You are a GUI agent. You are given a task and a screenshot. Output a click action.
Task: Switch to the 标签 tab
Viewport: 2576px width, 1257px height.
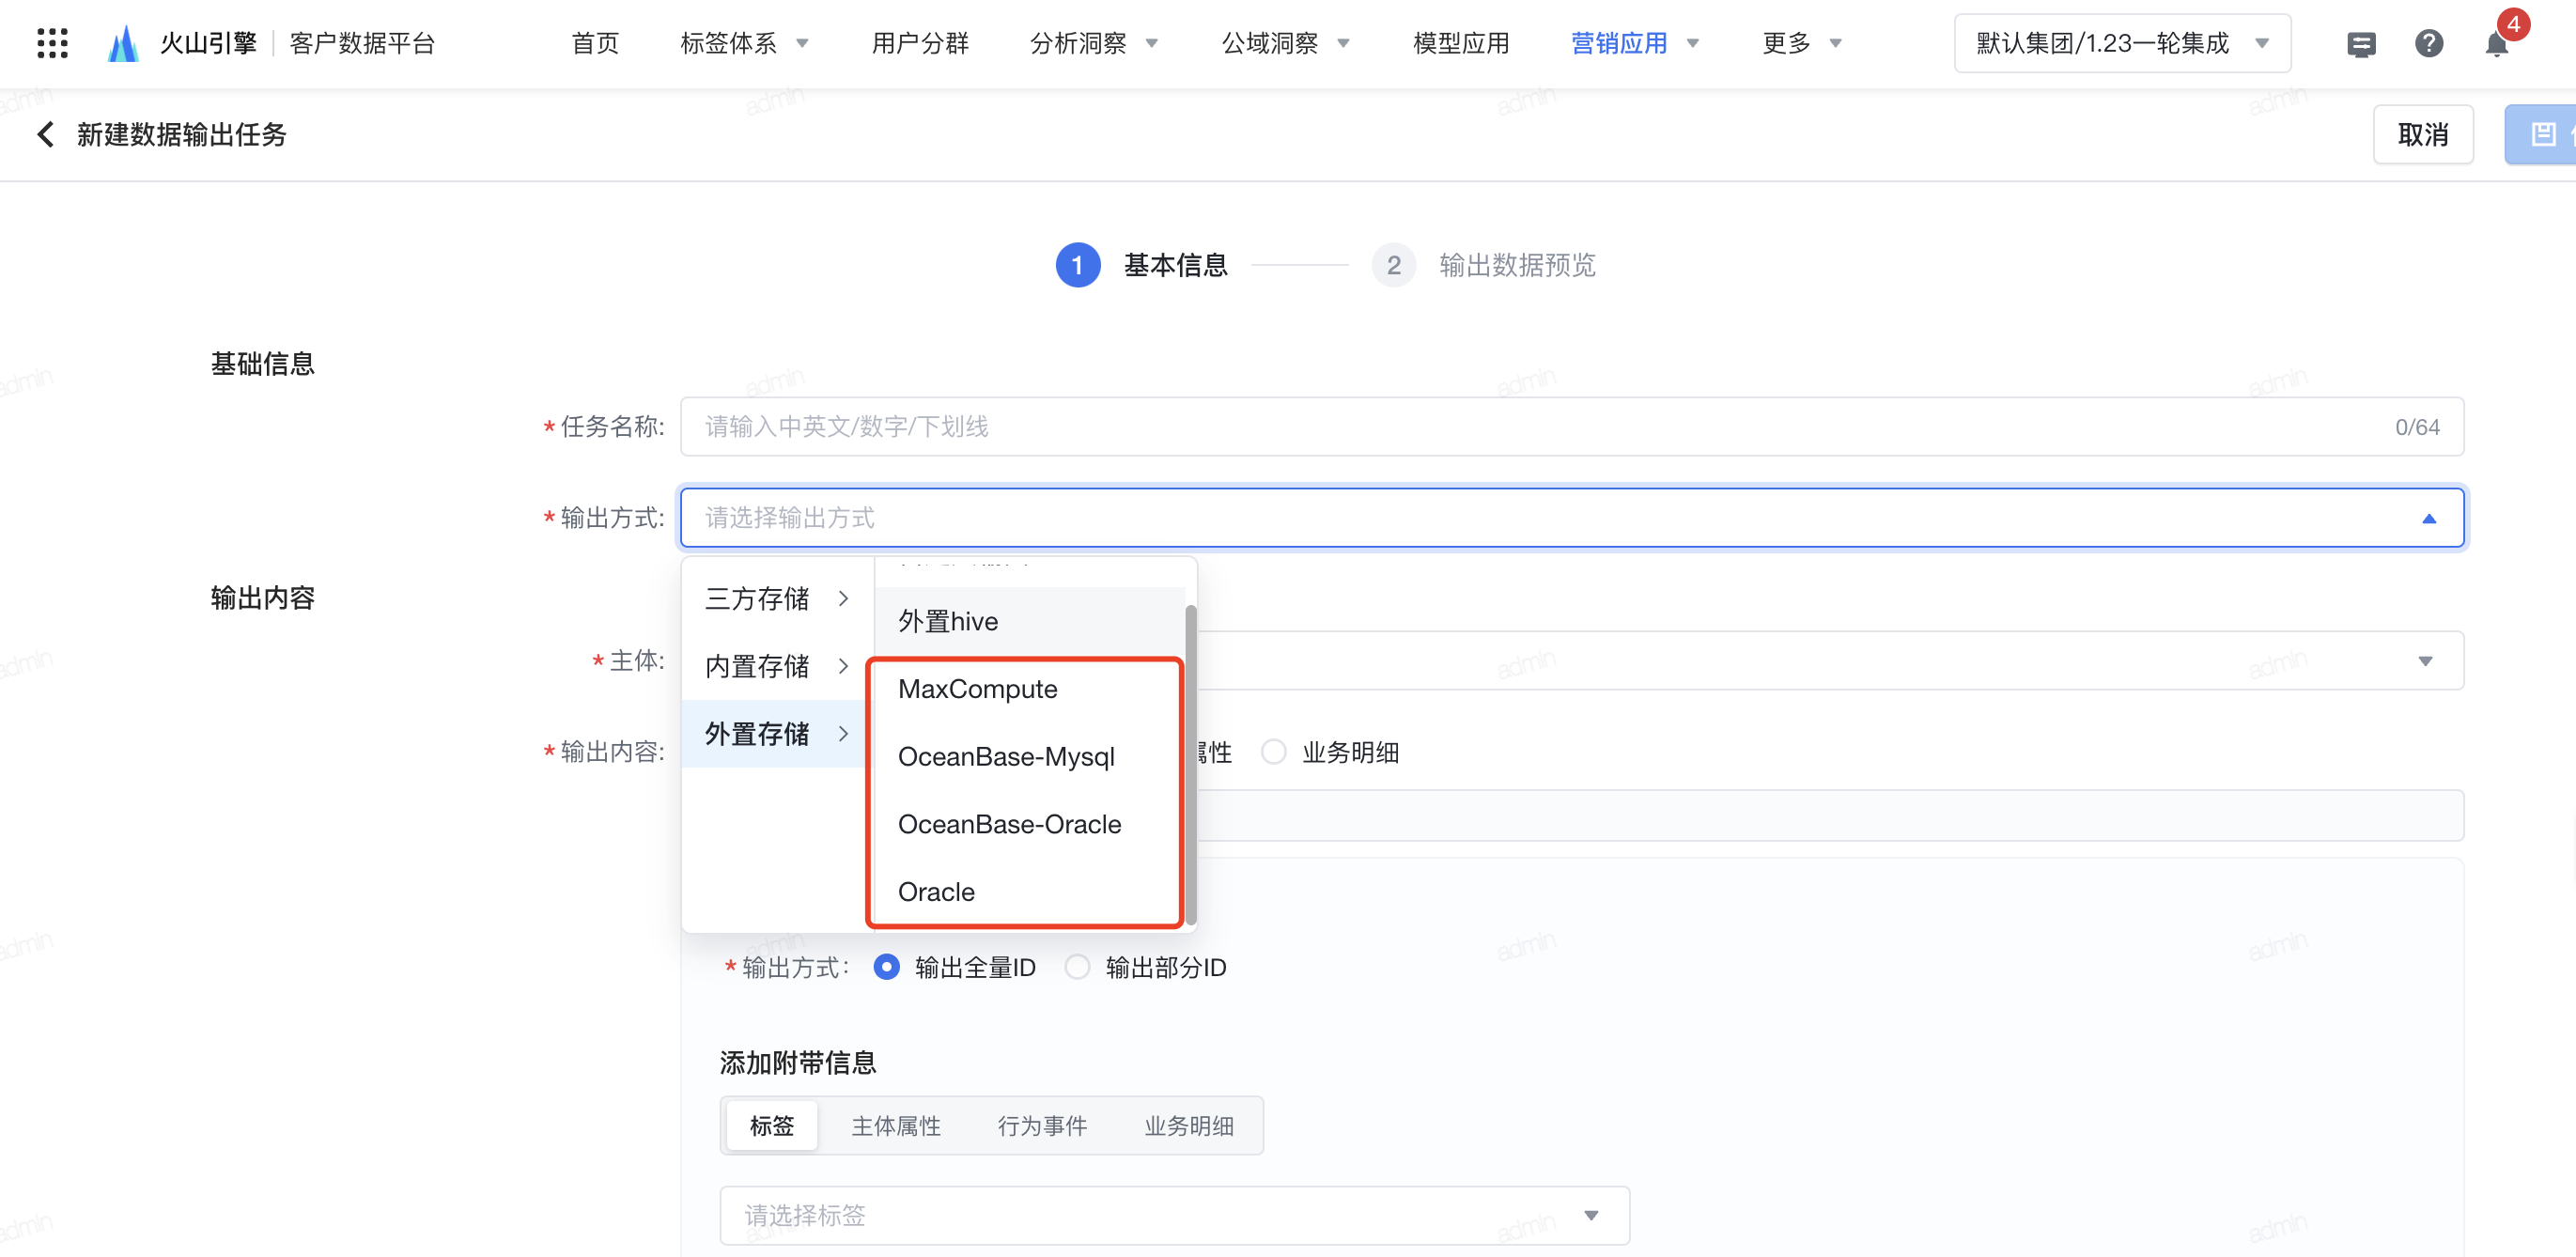pyautogui.click(x=771, y=1126)
